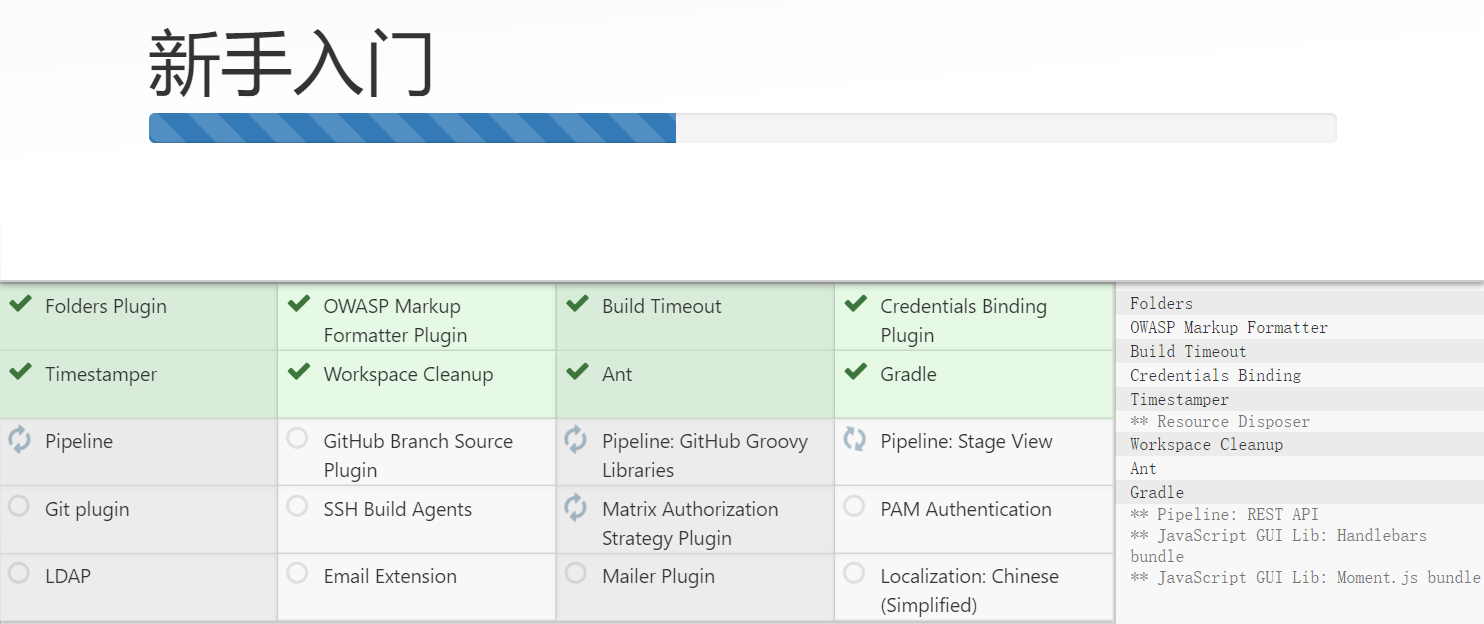Image resolution: width=1484 pixels, height=624 pixels.
Task: Select the Matrix Authorization Strategy Plugin label
Action: (x=690, y=523)
